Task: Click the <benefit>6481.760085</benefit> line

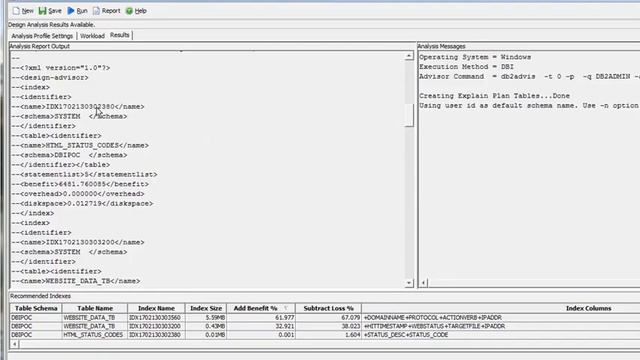Action: tap(80, 184)
